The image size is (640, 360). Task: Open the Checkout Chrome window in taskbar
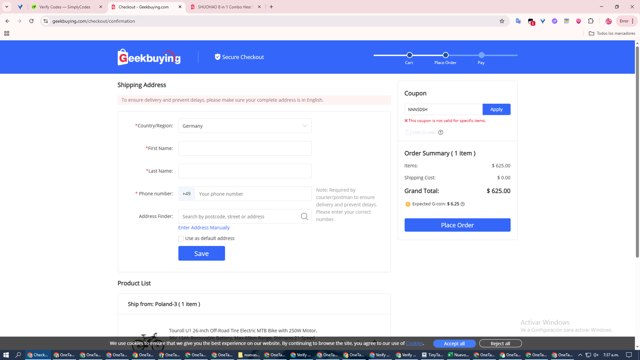tap(38, 355)
